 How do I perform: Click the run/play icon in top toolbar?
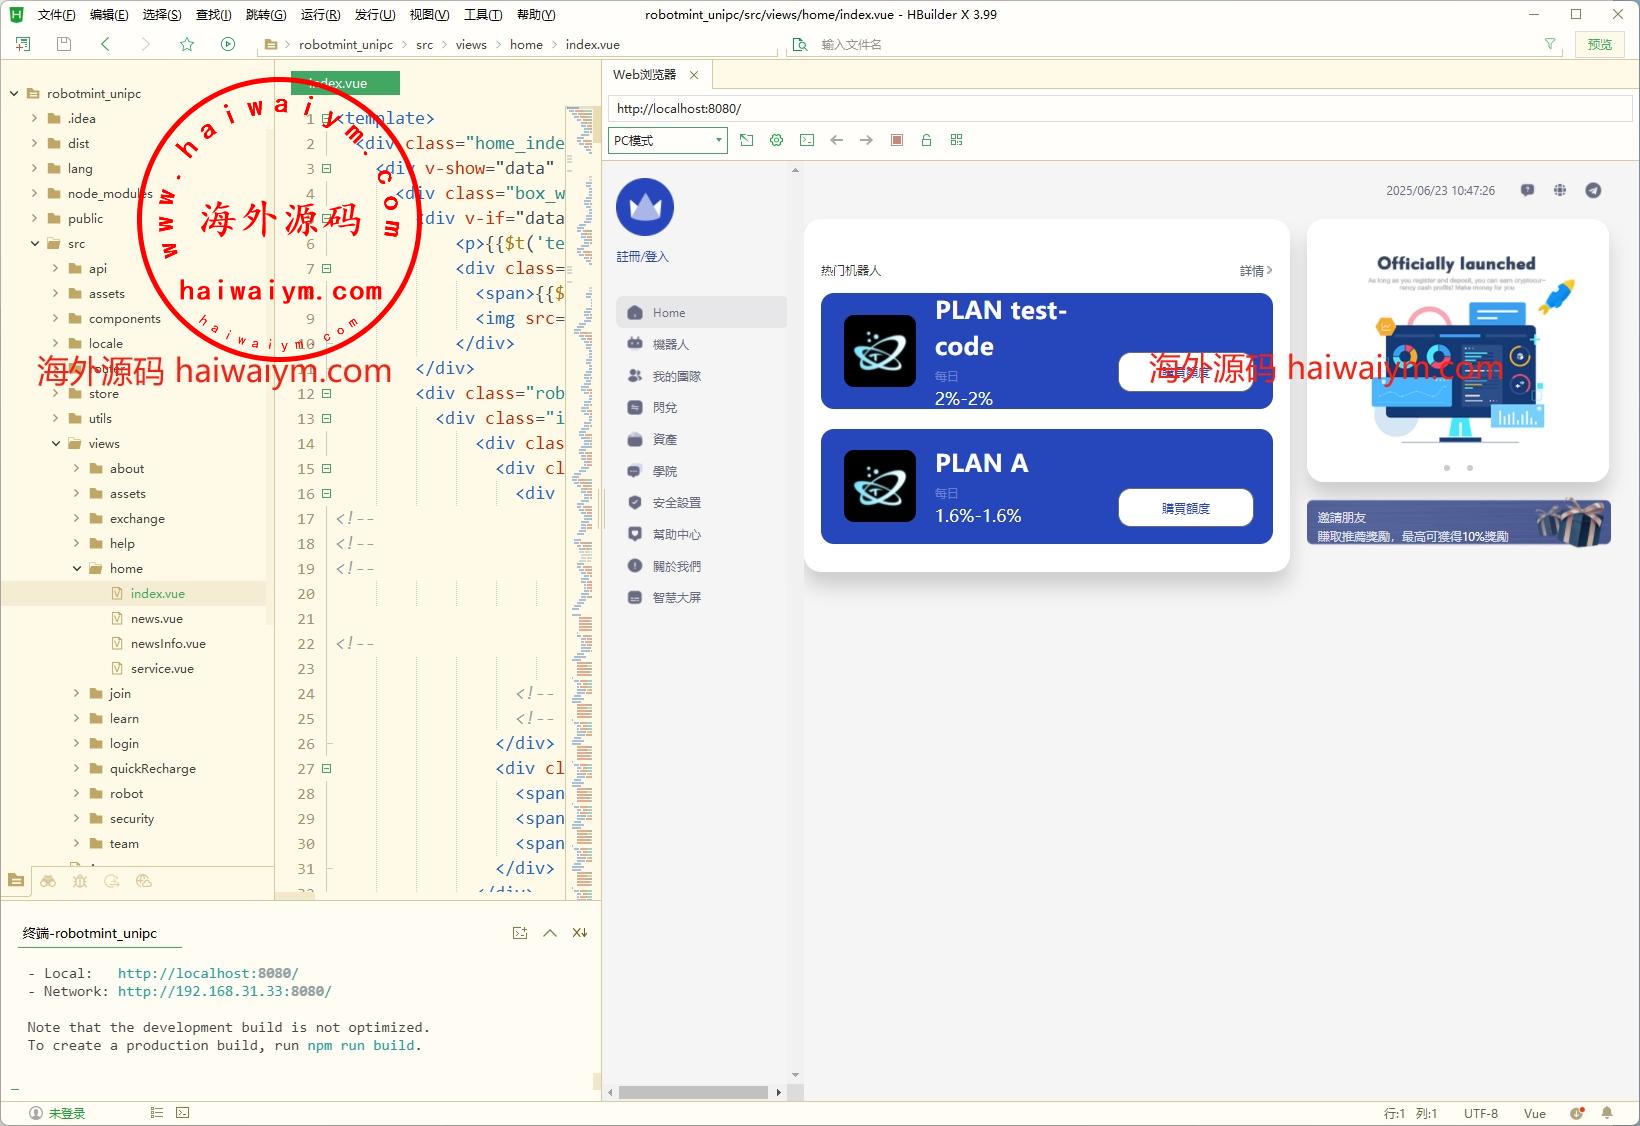pos(228,44)
